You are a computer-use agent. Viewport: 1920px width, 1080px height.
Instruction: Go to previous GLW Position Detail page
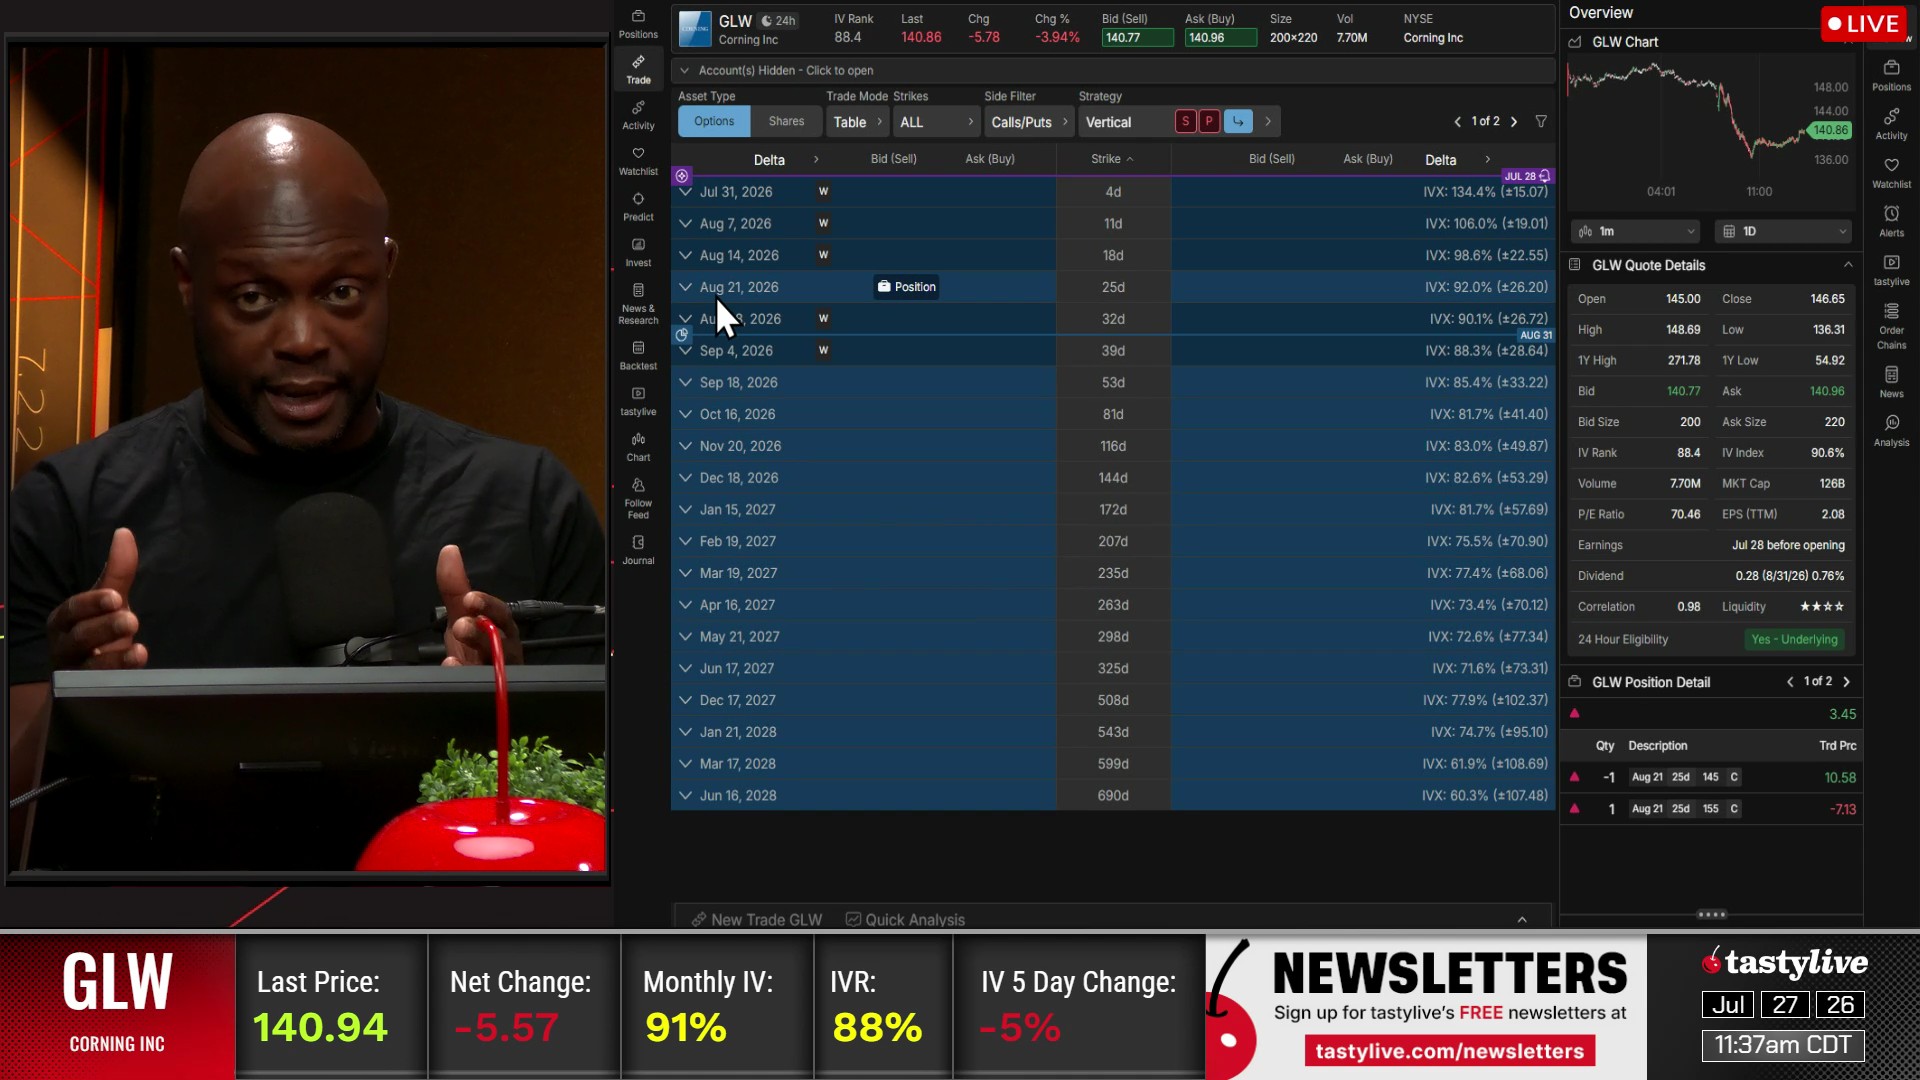tap(1790, 682)
